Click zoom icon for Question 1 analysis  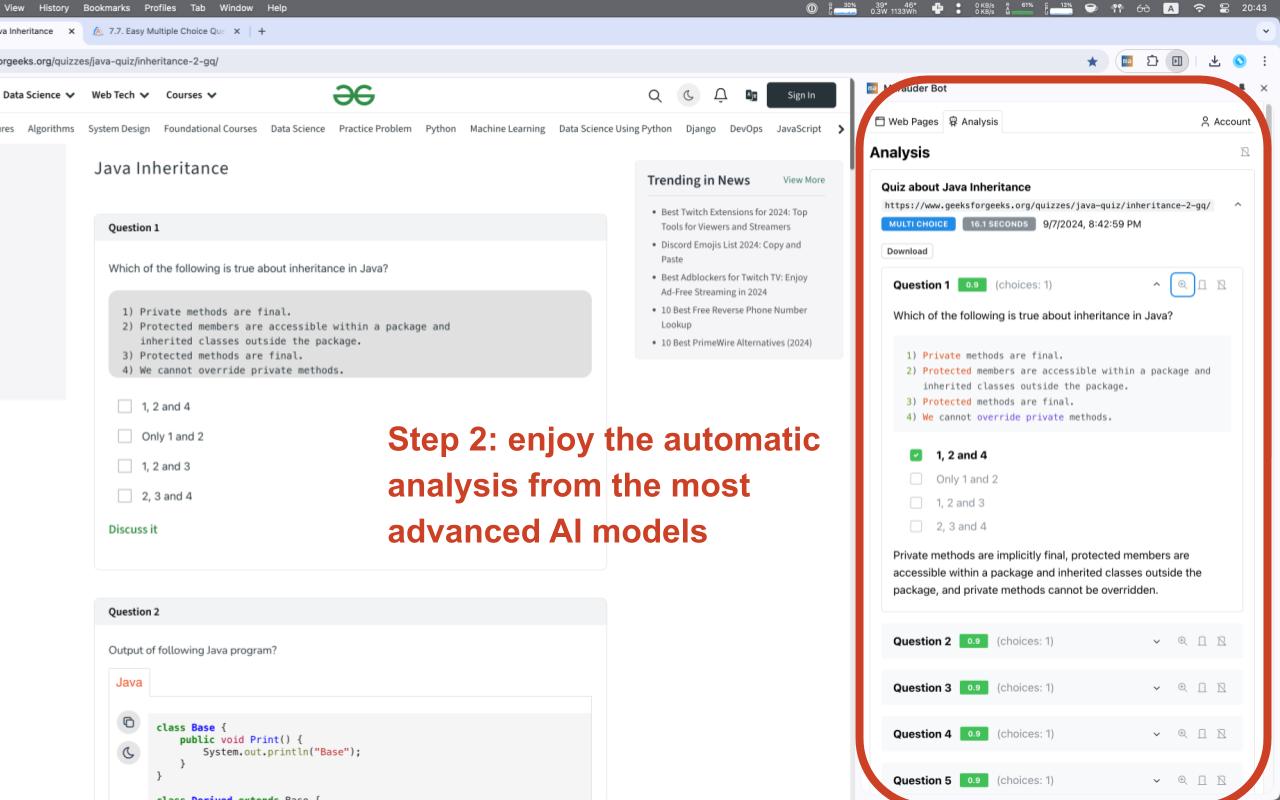click(1182, 285)
